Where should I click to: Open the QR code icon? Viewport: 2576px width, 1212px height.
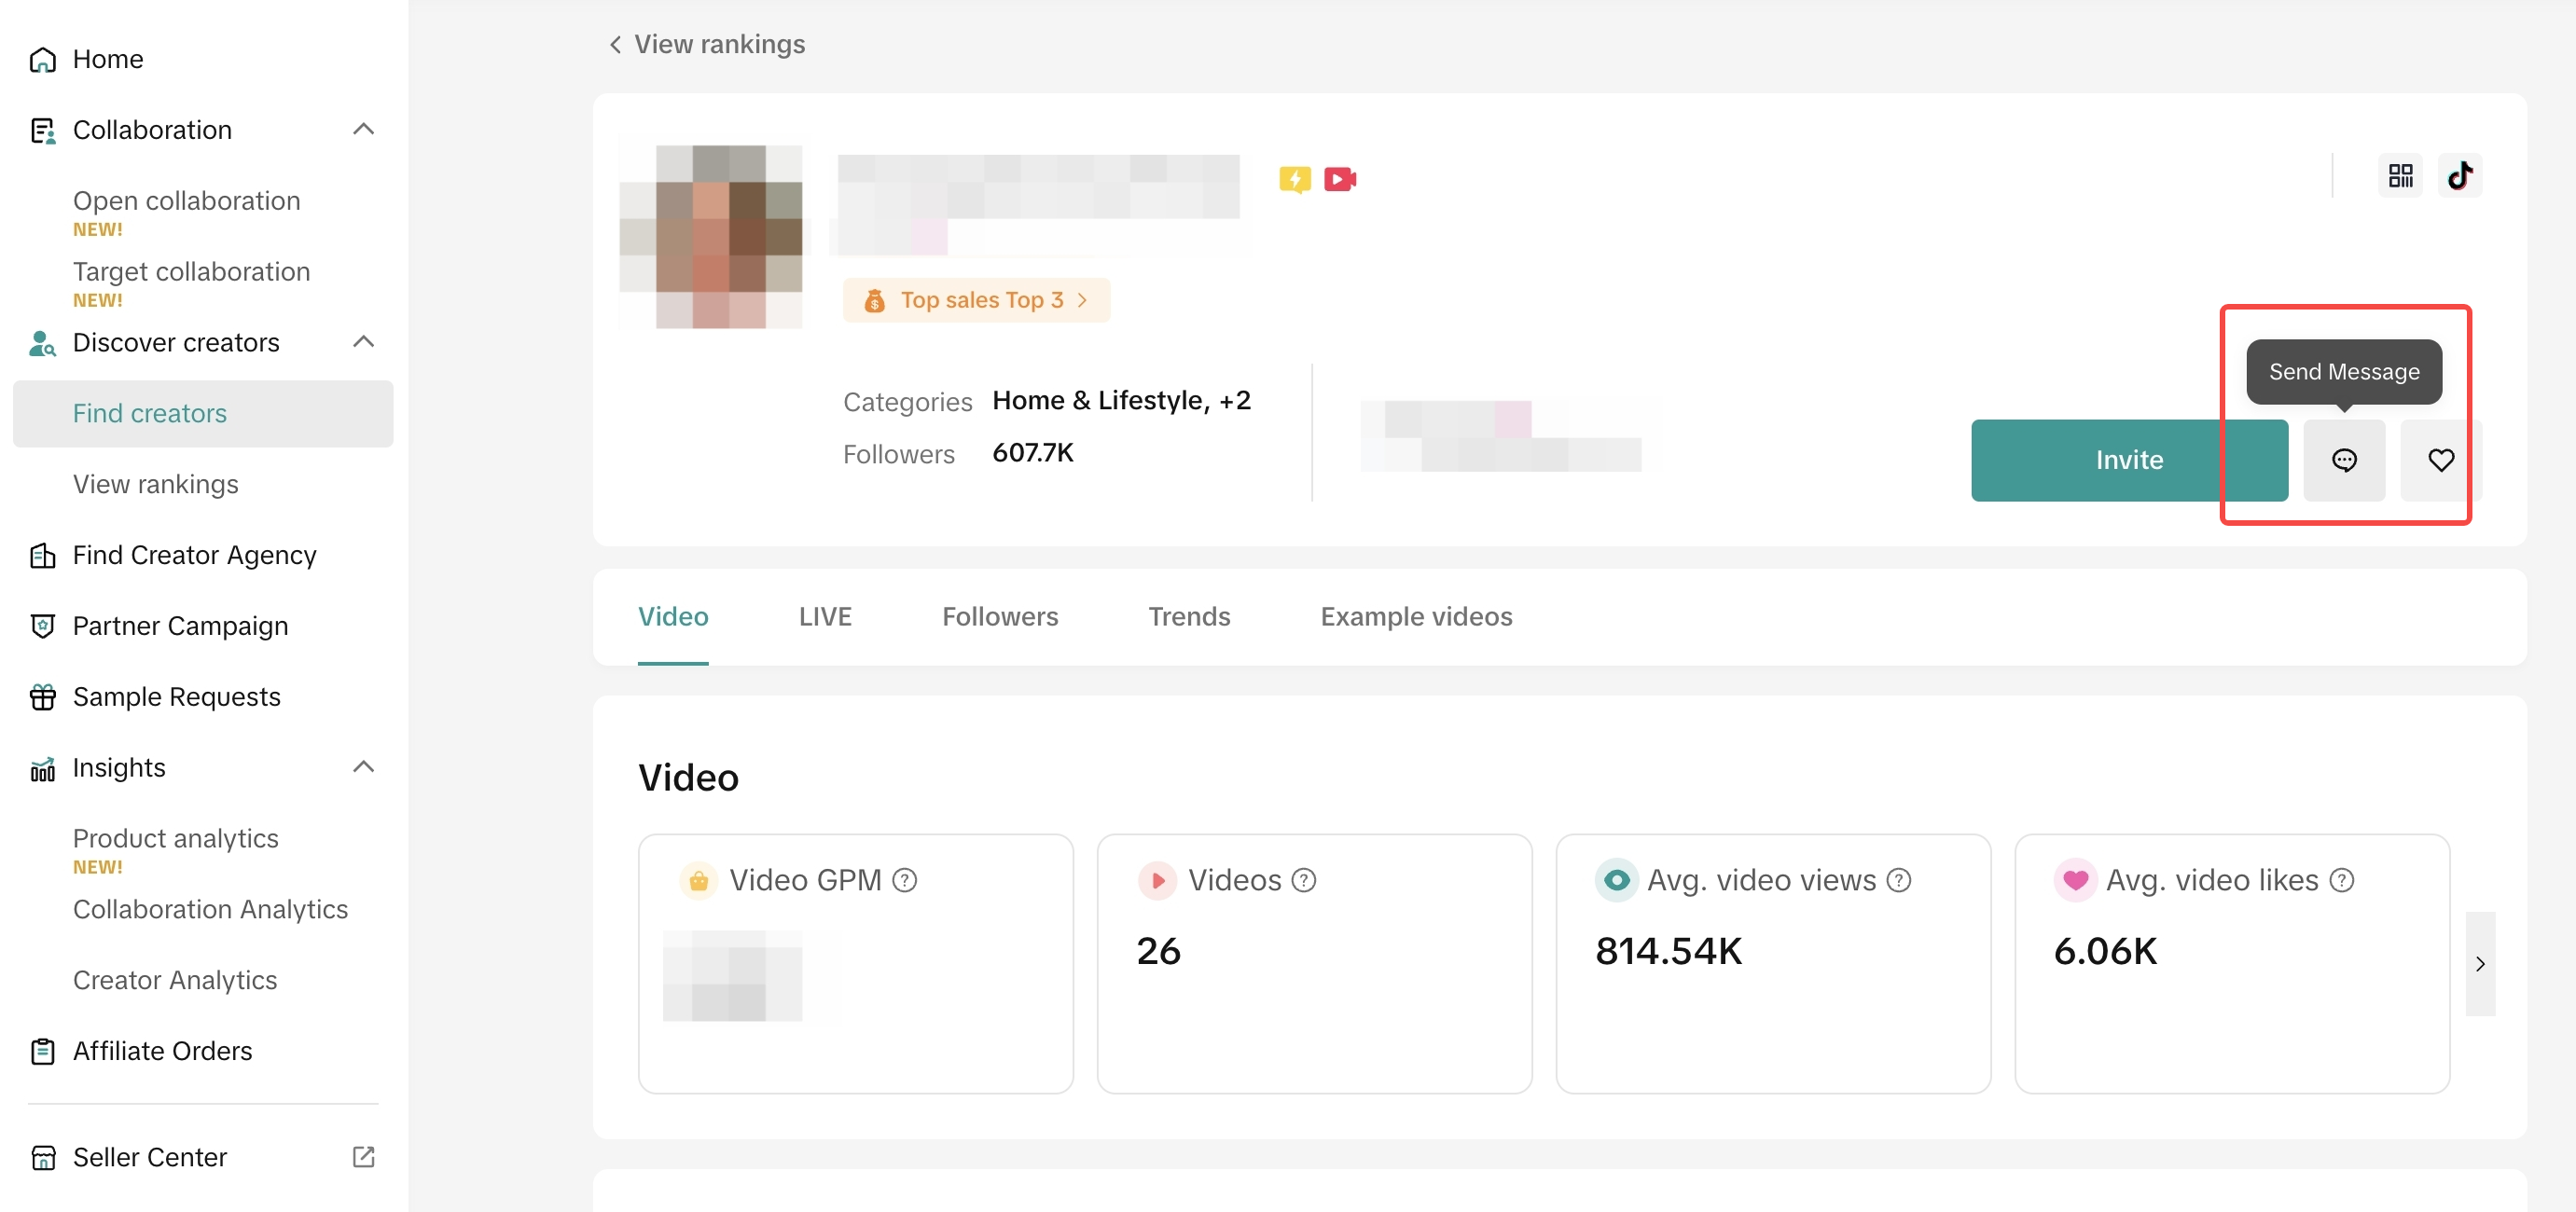[x=2400, y=176]
